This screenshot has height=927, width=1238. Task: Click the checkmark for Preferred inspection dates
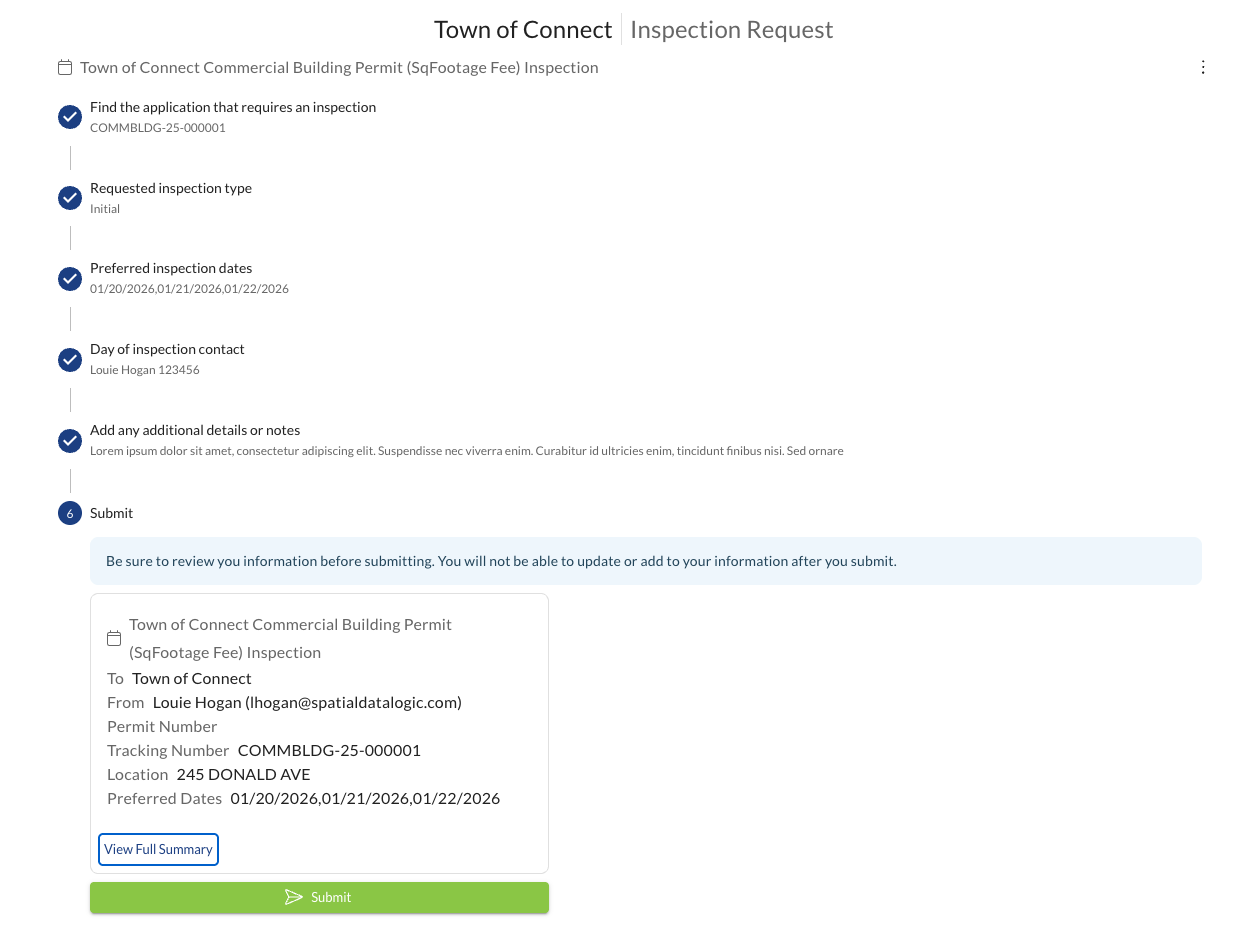[x=70, y=279]
